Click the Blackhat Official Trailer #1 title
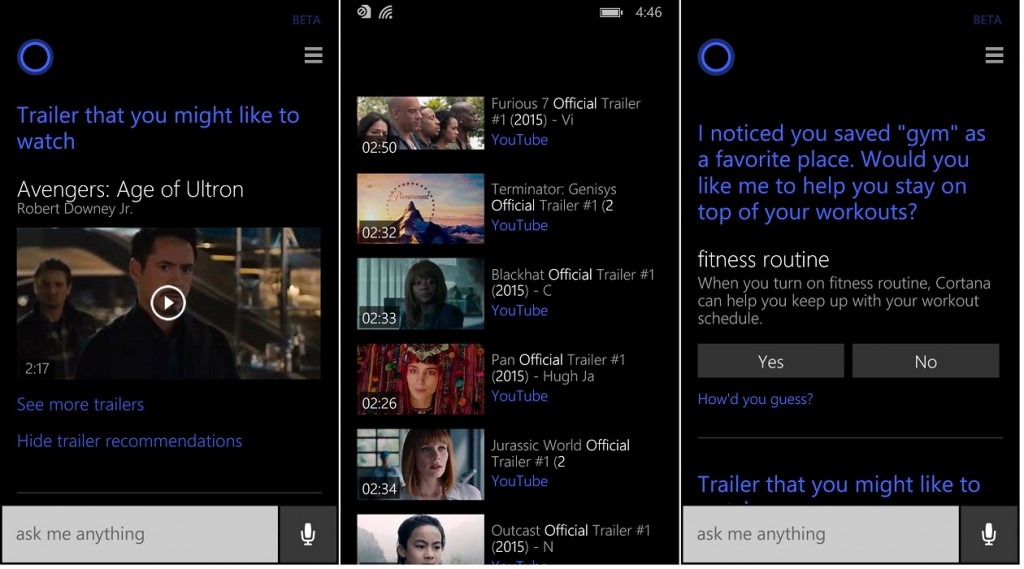The height and width of the screenshot is (569, 1024). click(x=573, y=283)
